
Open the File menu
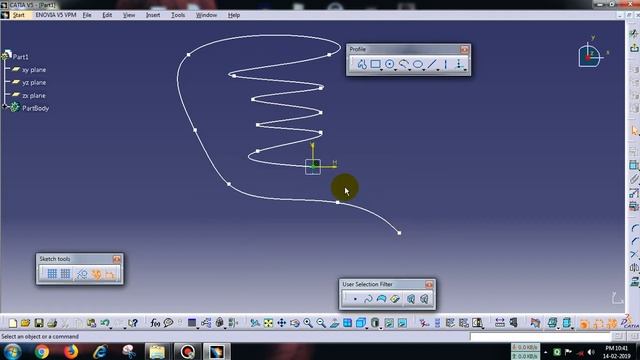tap(87, 15)
